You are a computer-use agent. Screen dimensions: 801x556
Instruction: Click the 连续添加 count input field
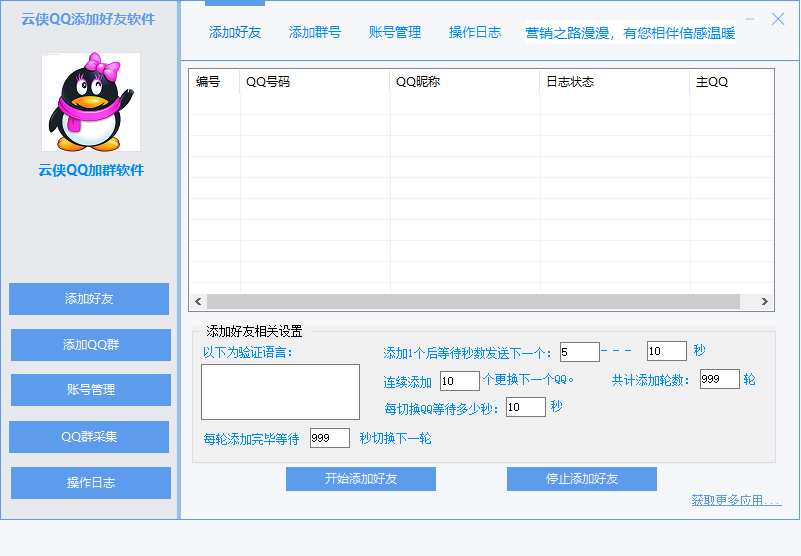(x=460, y=381)
